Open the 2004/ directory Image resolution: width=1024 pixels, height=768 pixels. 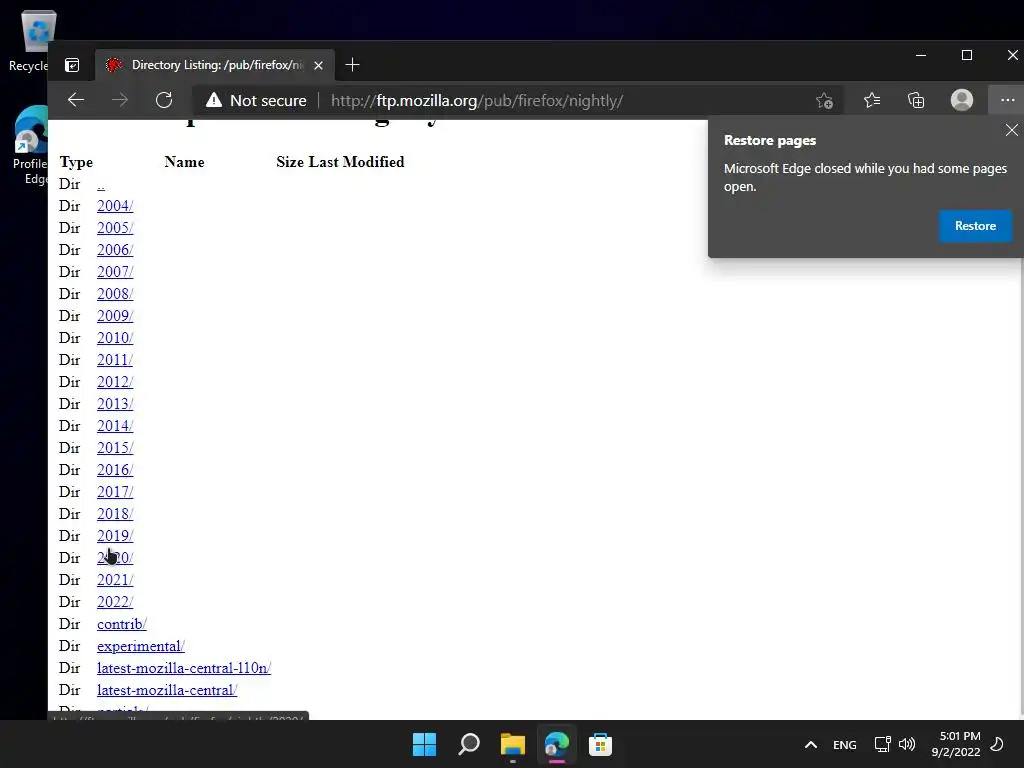coord(115,206)
